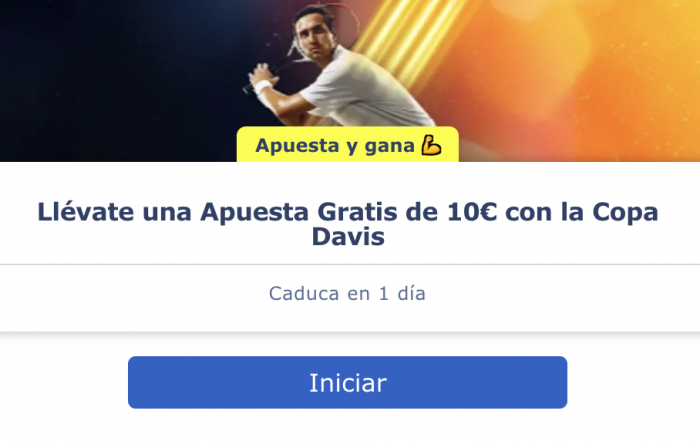The height and width of the screenshot is (441, 700).
Task: Click the word Copa in the headline
Action: 625,212
